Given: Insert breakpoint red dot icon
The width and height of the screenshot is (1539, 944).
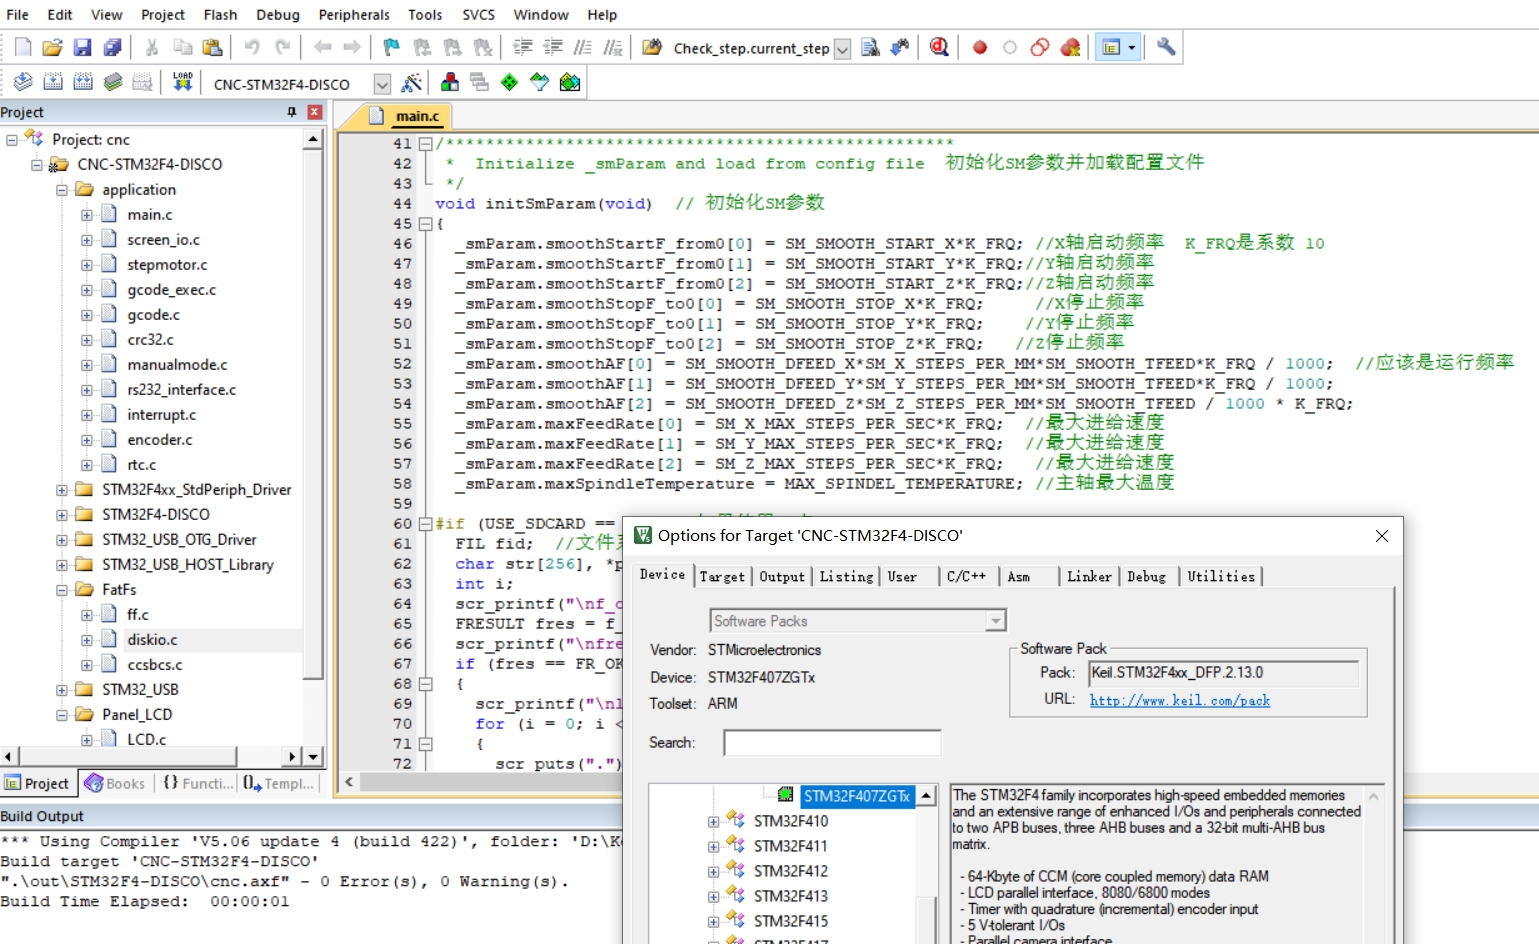Looking at the screenshot, I should click(x=980, y=47).
